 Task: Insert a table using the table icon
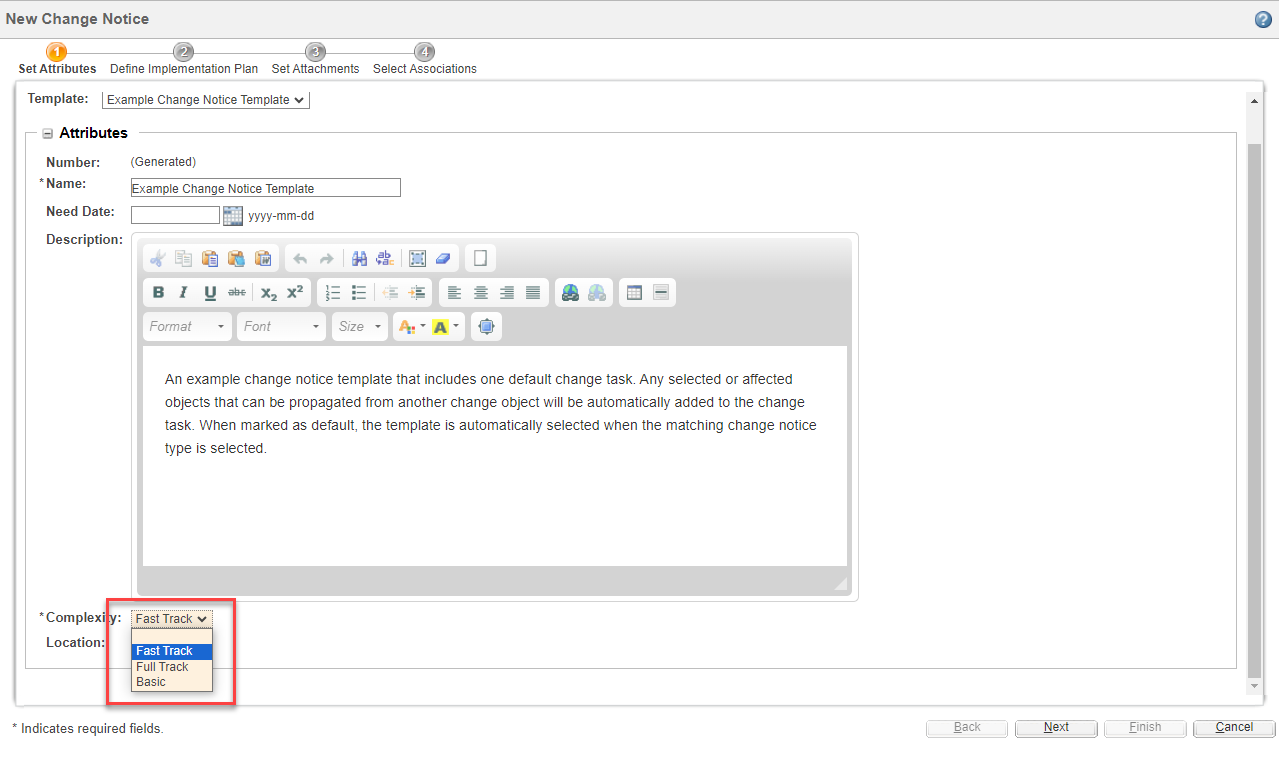coord(634,292)
